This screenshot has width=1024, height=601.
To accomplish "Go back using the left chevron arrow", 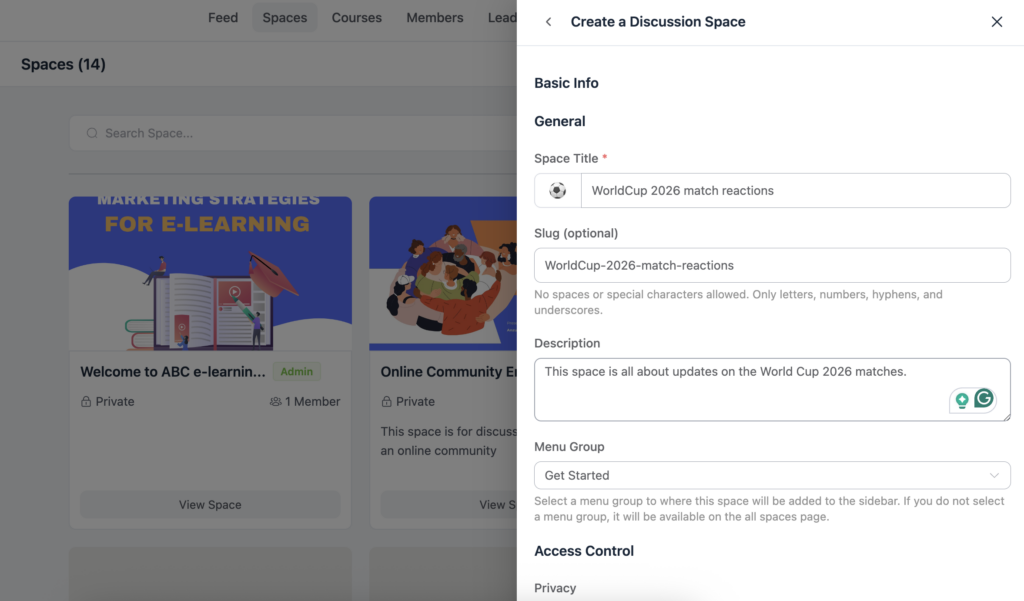I will coord(549,22).
